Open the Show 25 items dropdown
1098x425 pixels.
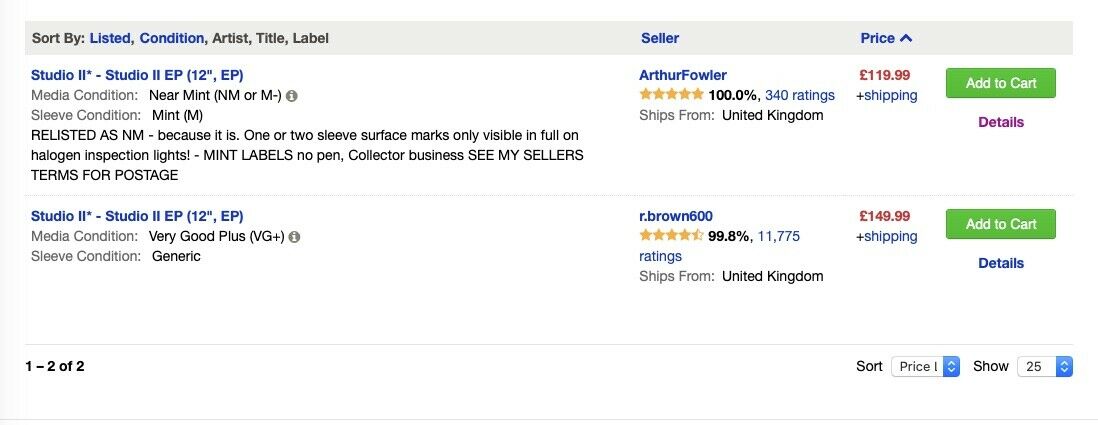click(x=1044, y=366)
